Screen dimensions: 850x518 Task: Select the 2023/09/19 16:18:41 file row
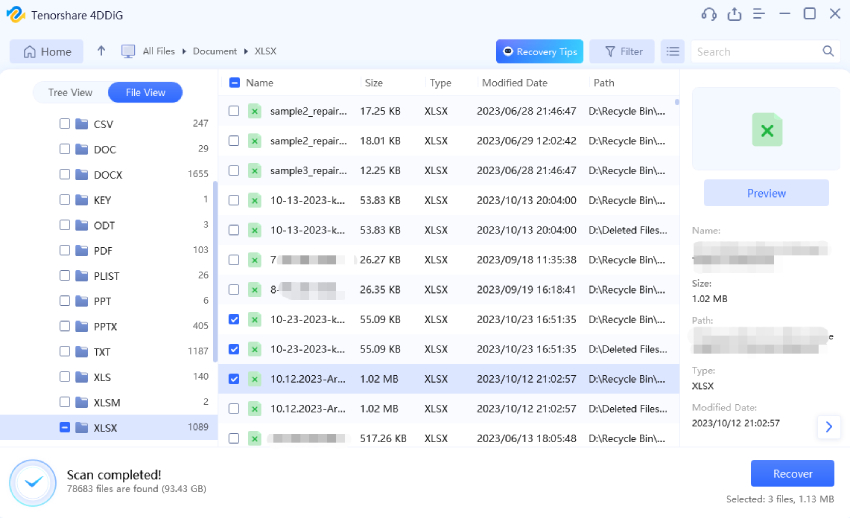pos(448,290)
